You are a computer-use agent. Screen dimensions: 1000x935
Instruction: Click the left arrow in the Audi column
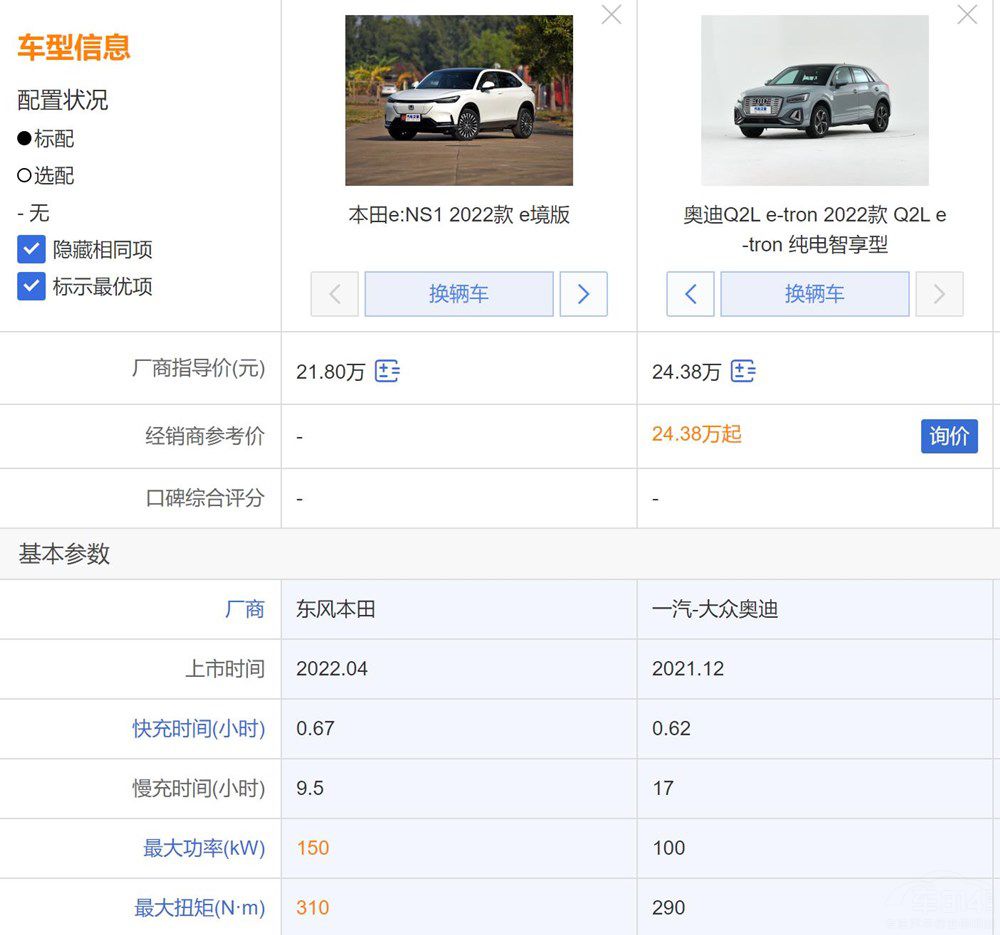tap(690, 294)
